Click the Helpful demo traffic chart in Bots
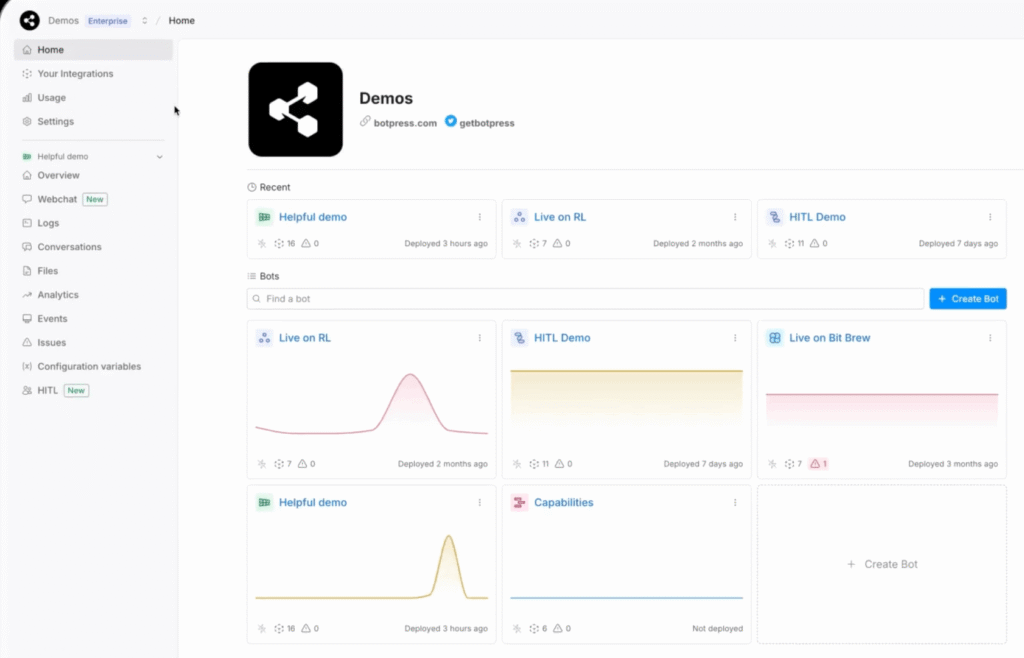Screen dimensions: 1024x658 [x=372, y=567]
